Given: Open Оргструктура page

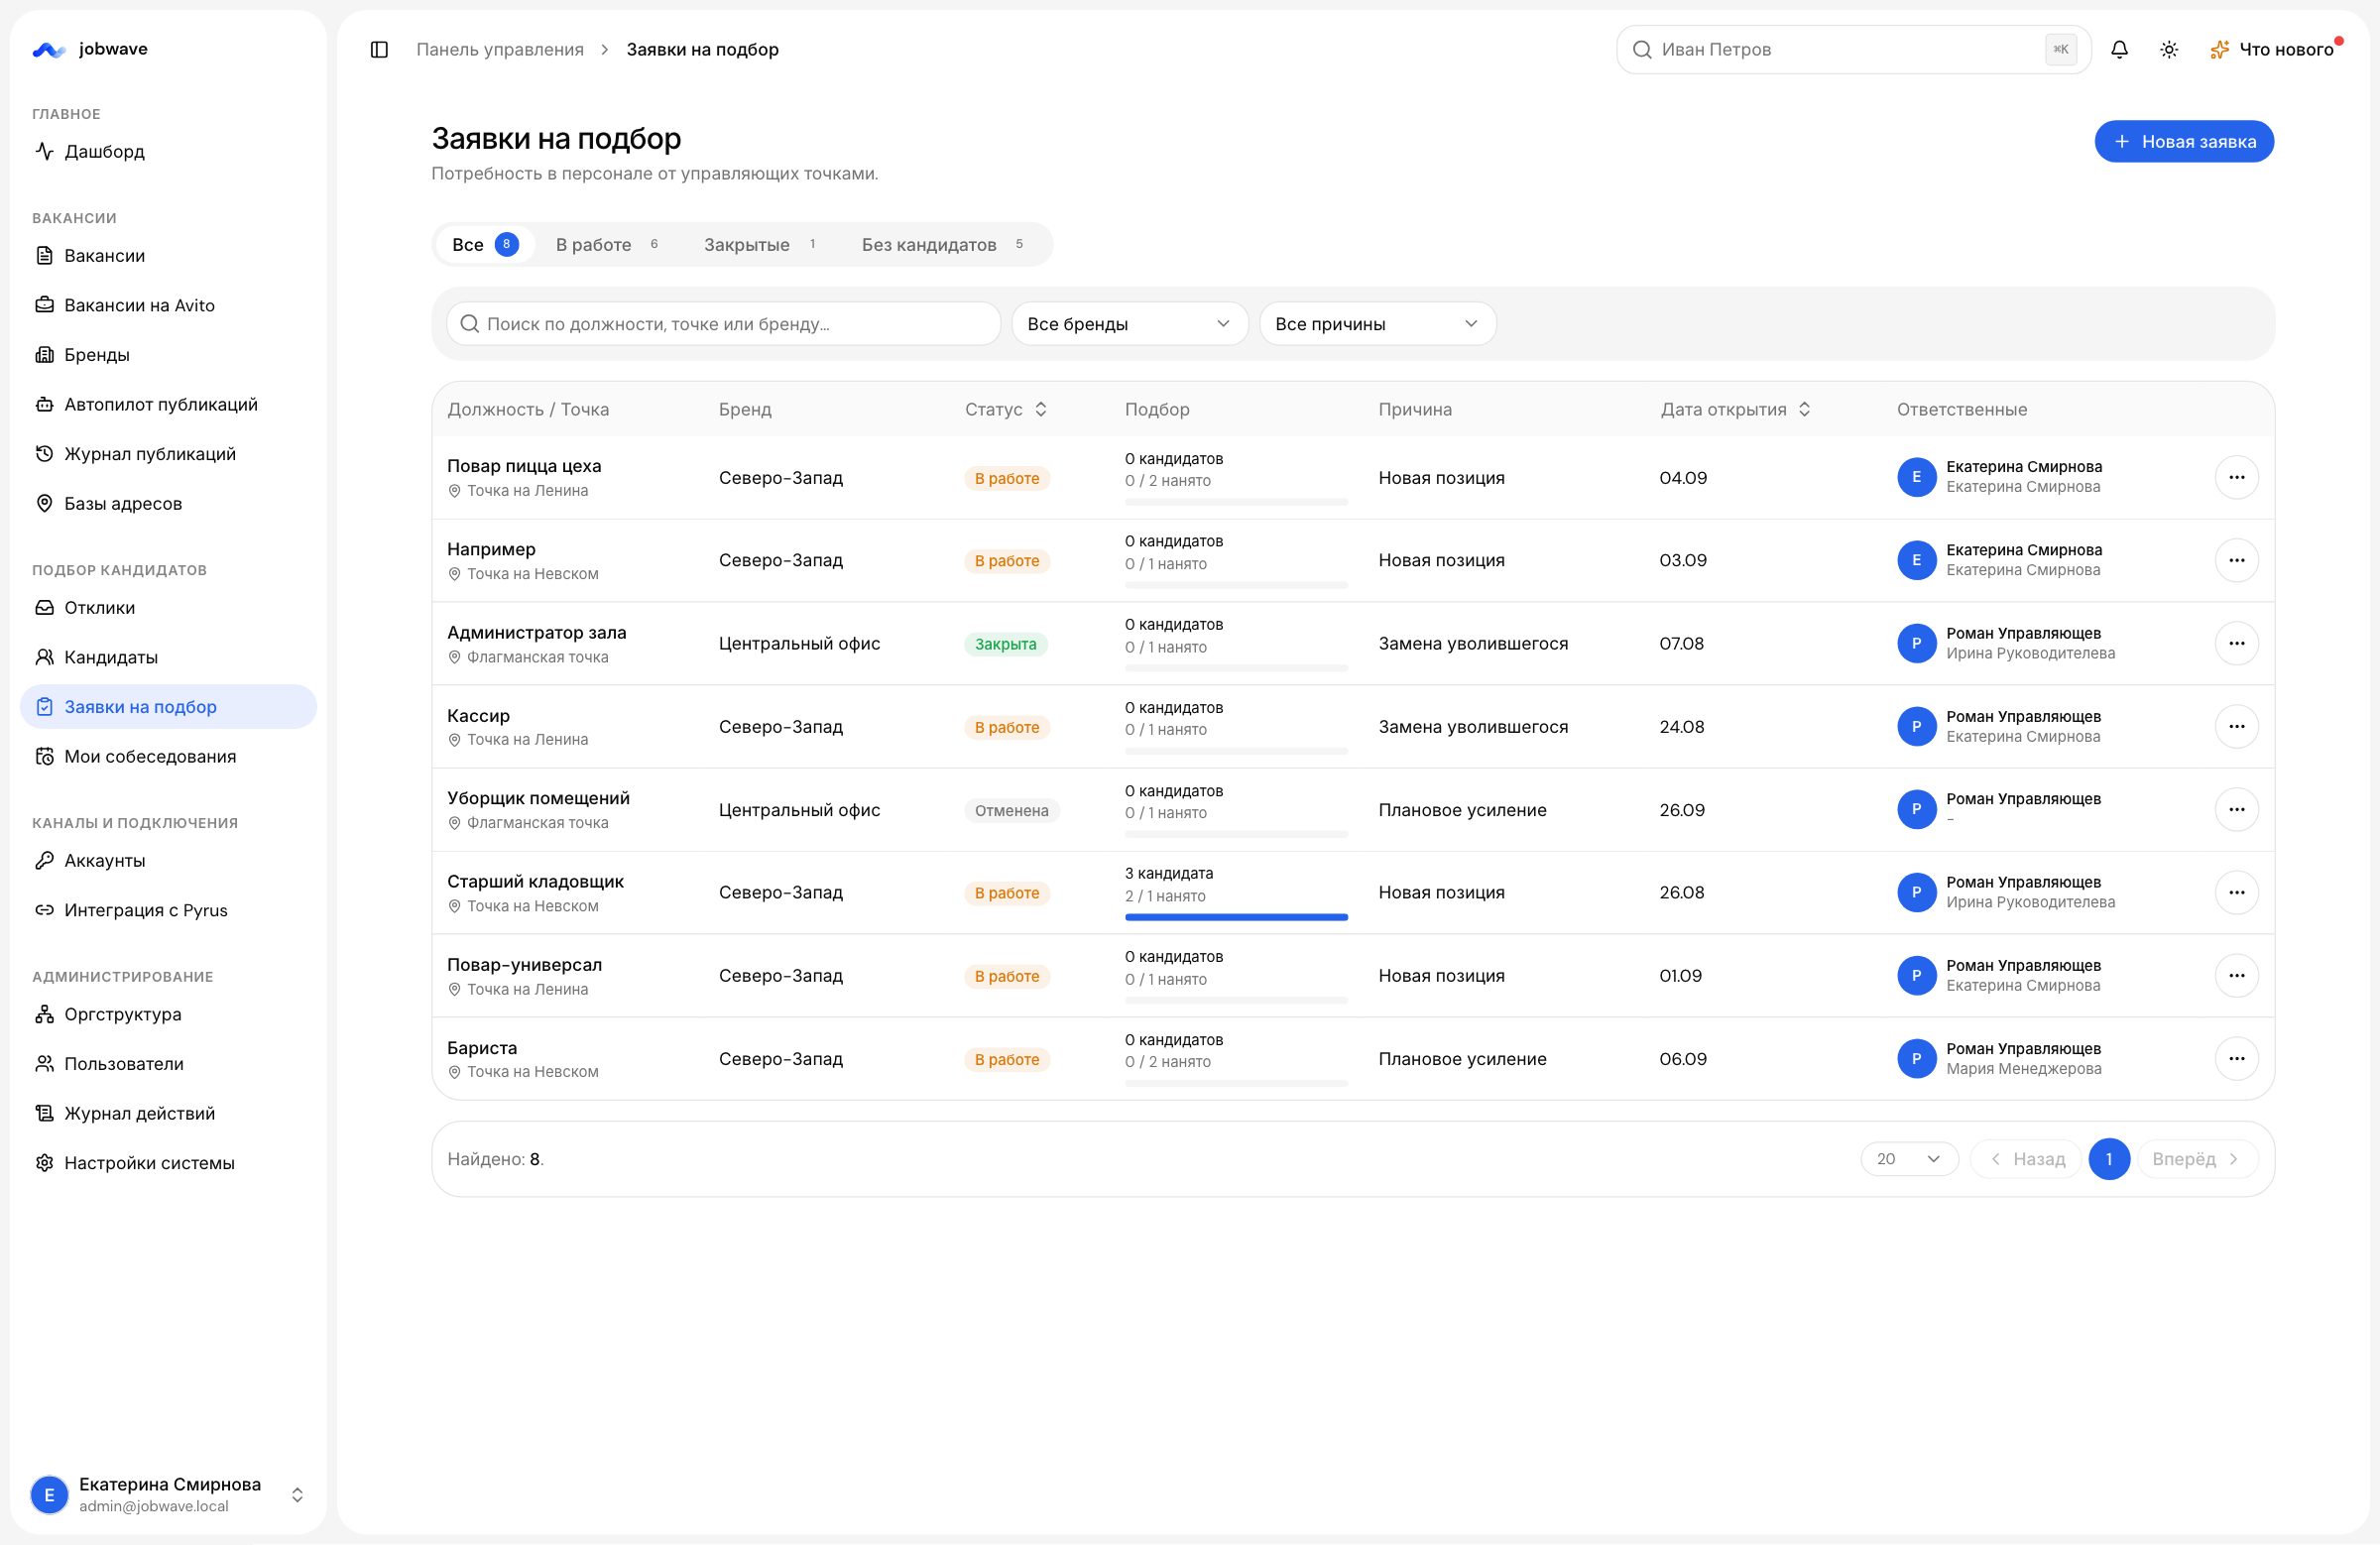Looking at the screenshot, I should 168,1014.
